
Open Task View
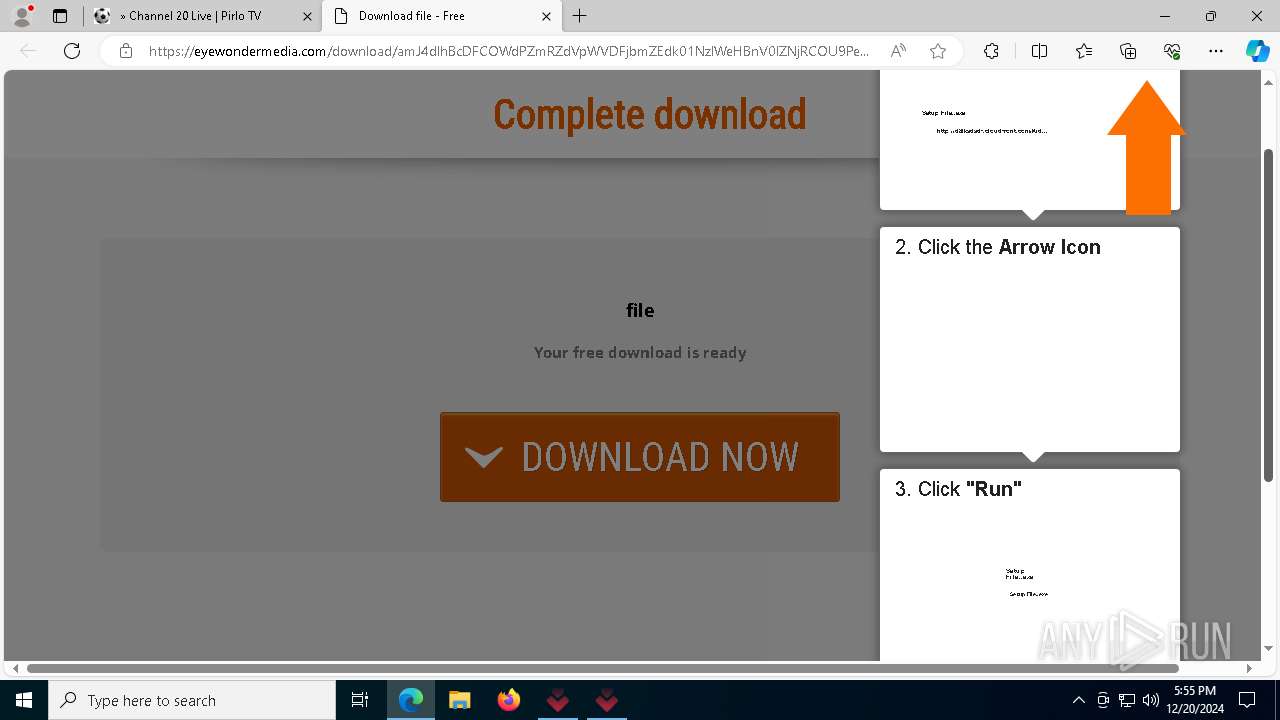point(360,700)
